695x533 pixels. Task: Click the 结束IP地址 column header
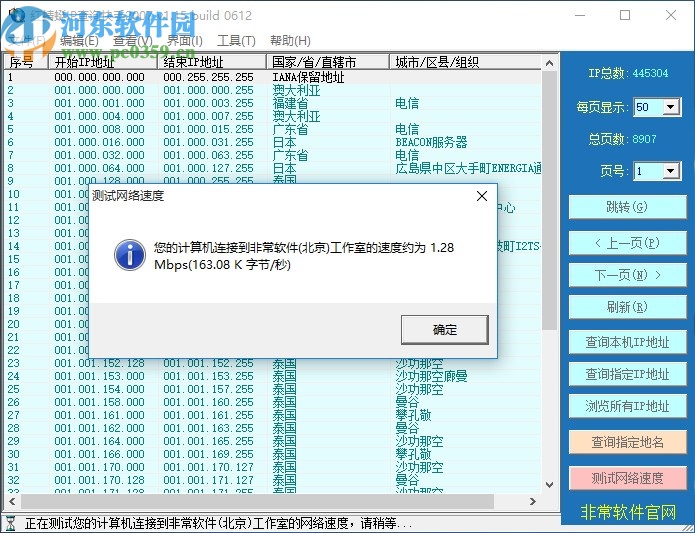212,62
